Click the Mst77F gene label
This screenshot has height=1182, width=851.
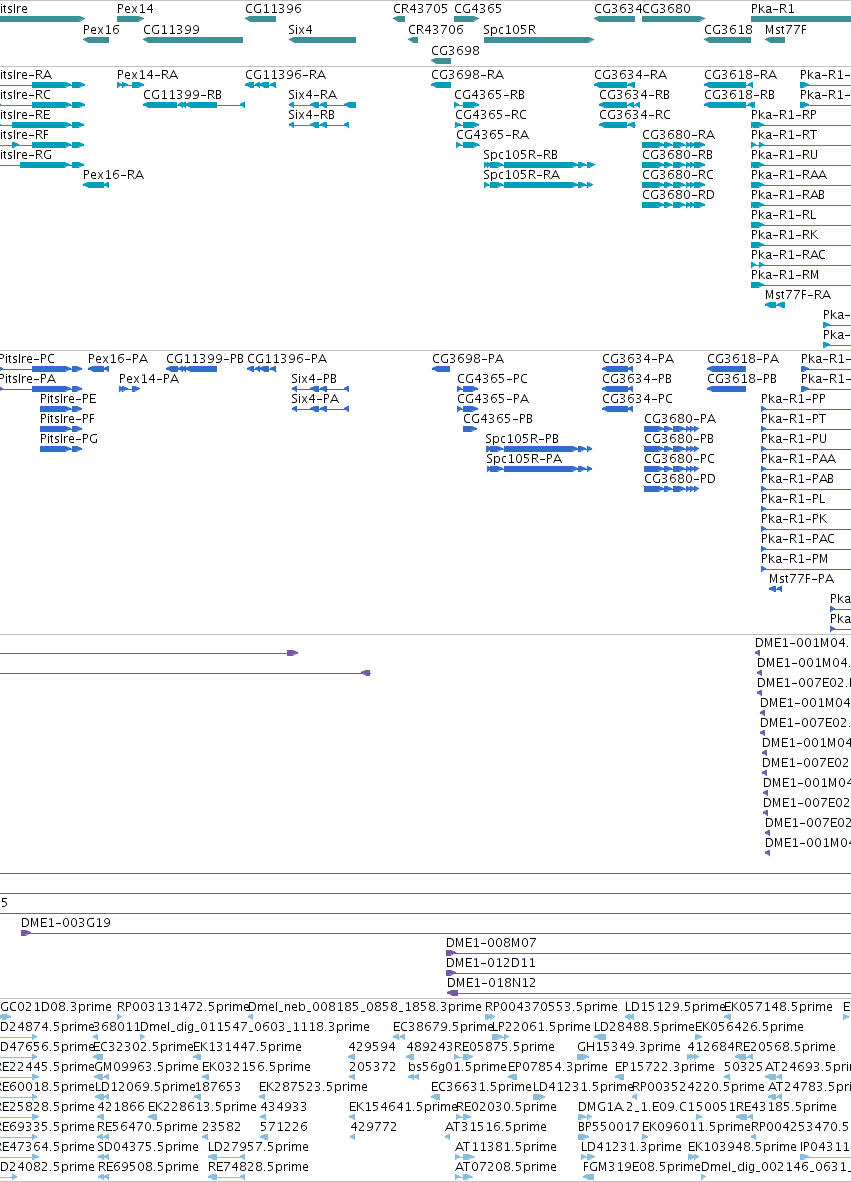point(785,30)
